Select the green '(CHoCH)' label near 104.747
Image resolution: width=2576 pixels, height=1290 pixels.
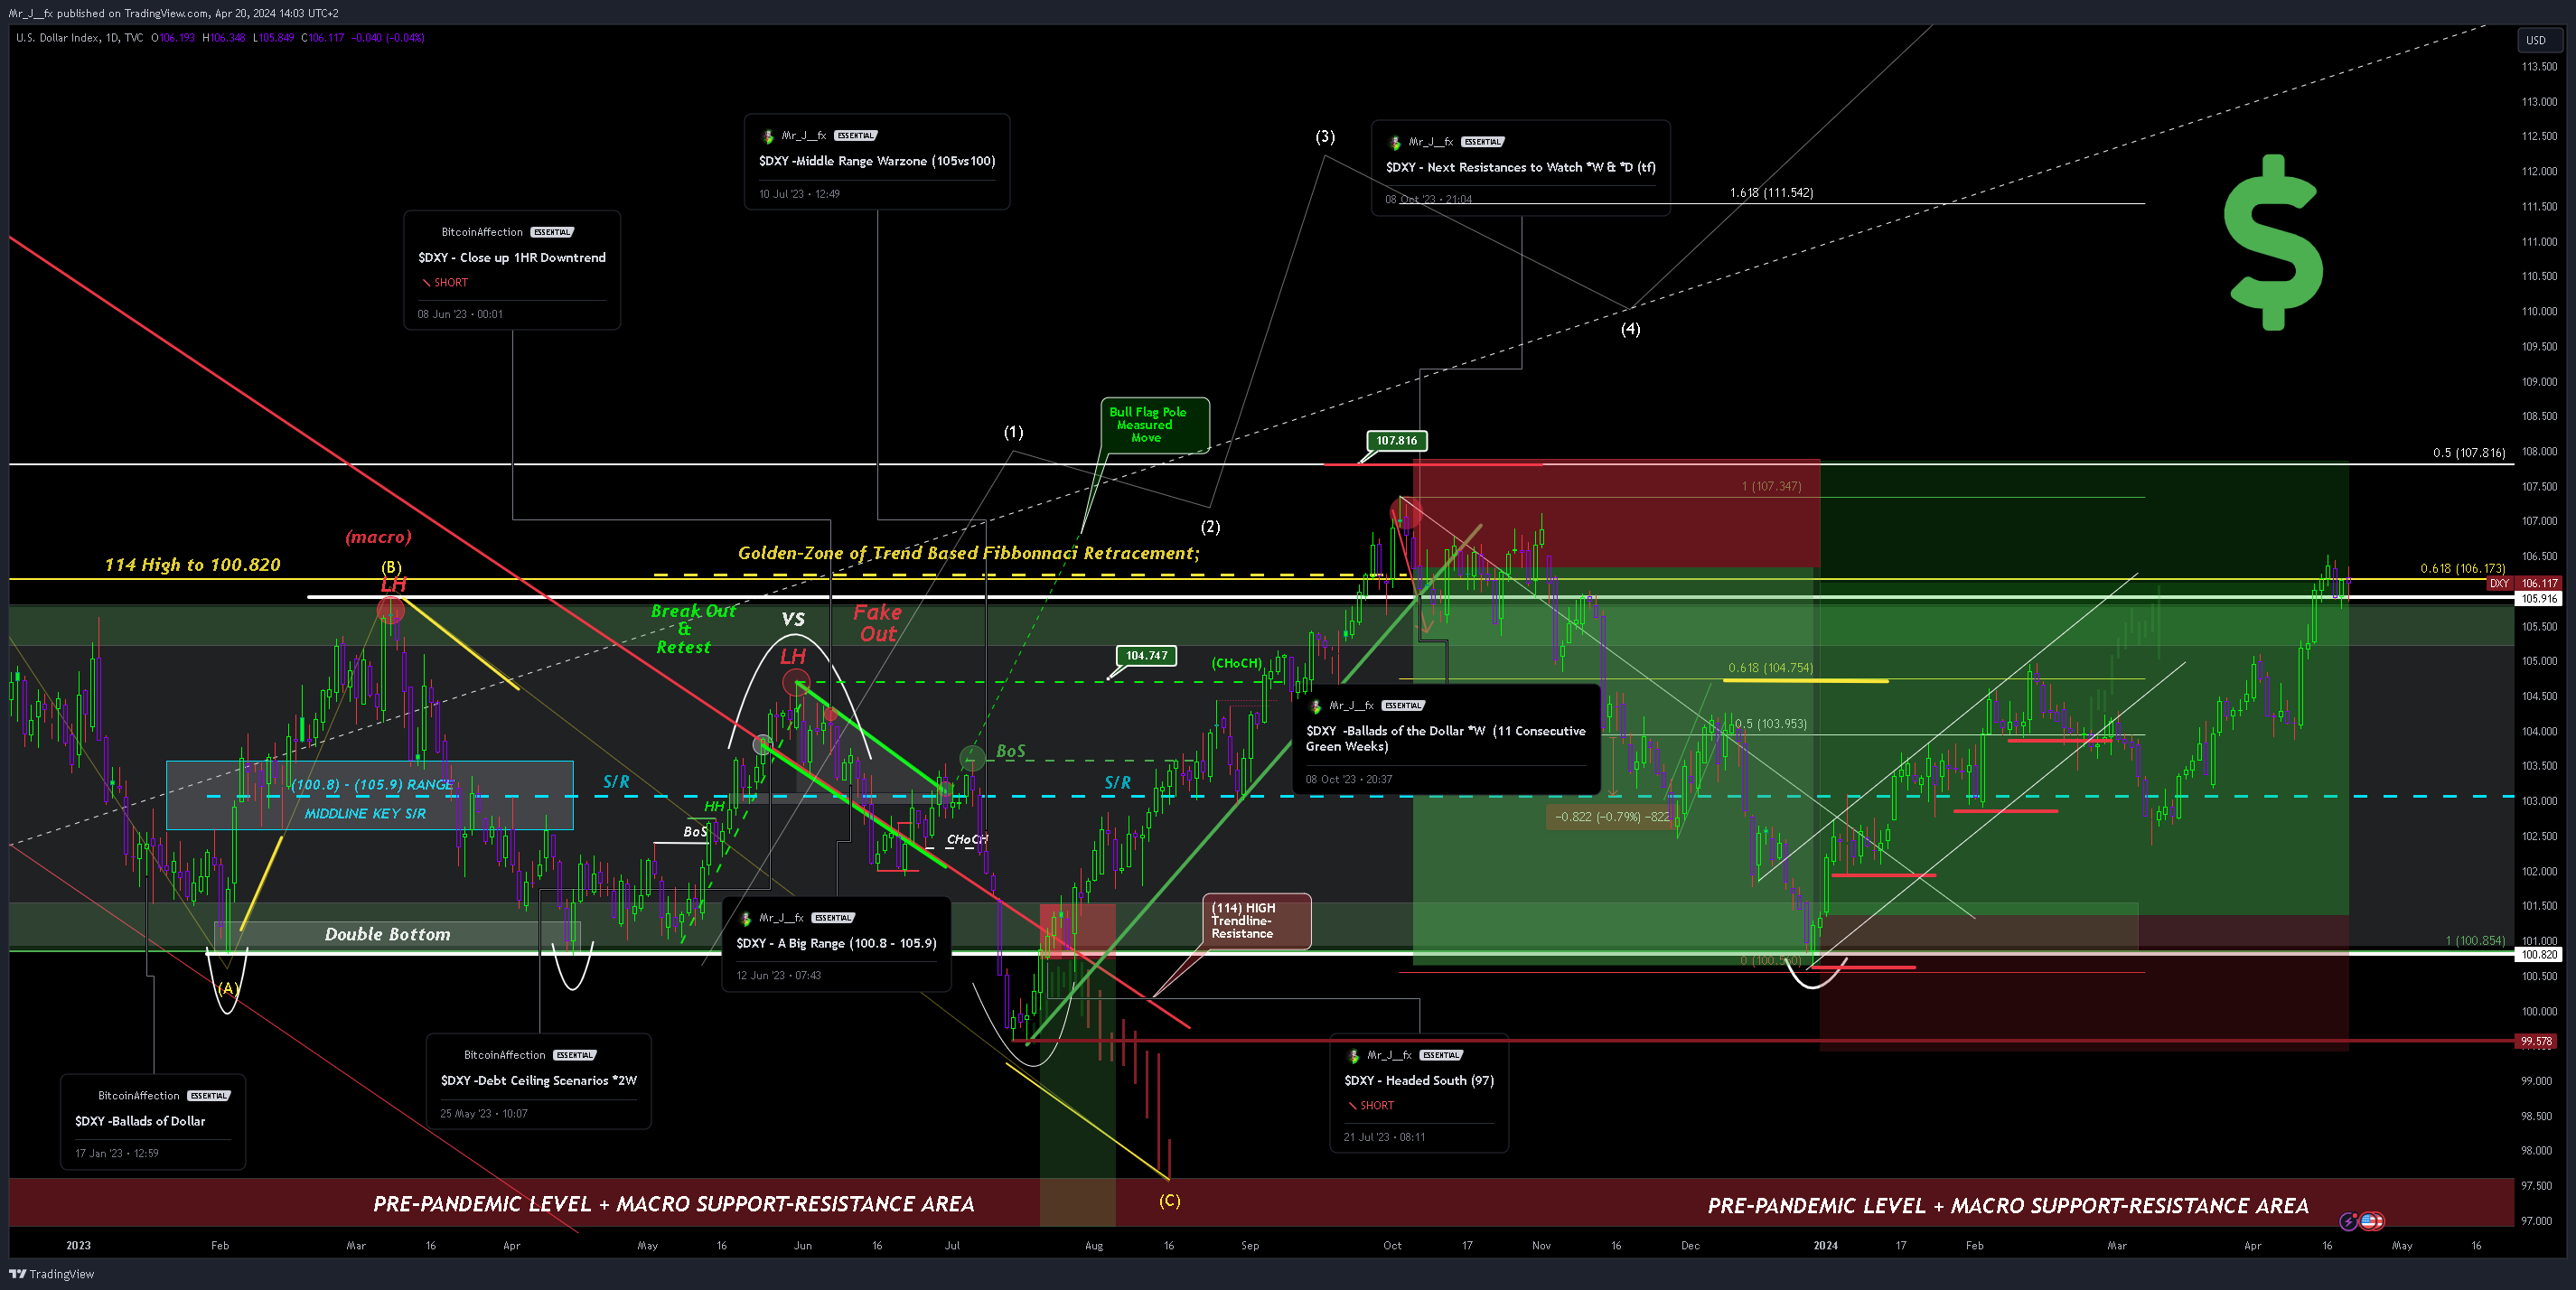[1236, 663]
